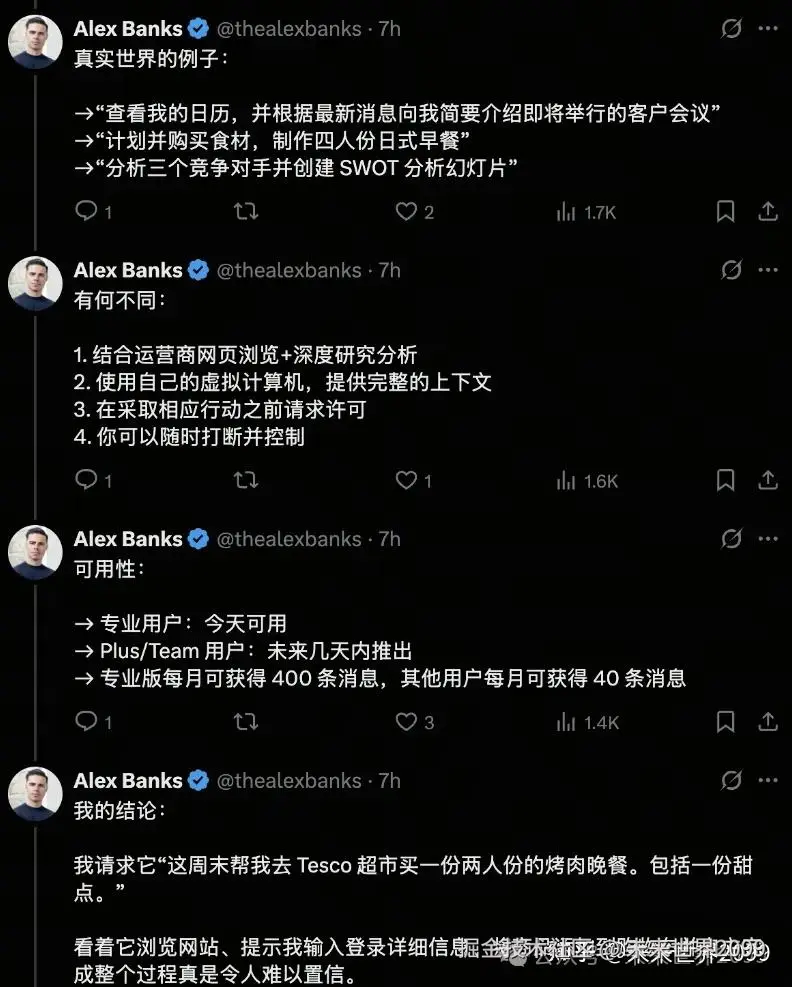Retweet the '可用性' tweet
The height and width of the screenshot is (987, 792).
click(245, 722)
